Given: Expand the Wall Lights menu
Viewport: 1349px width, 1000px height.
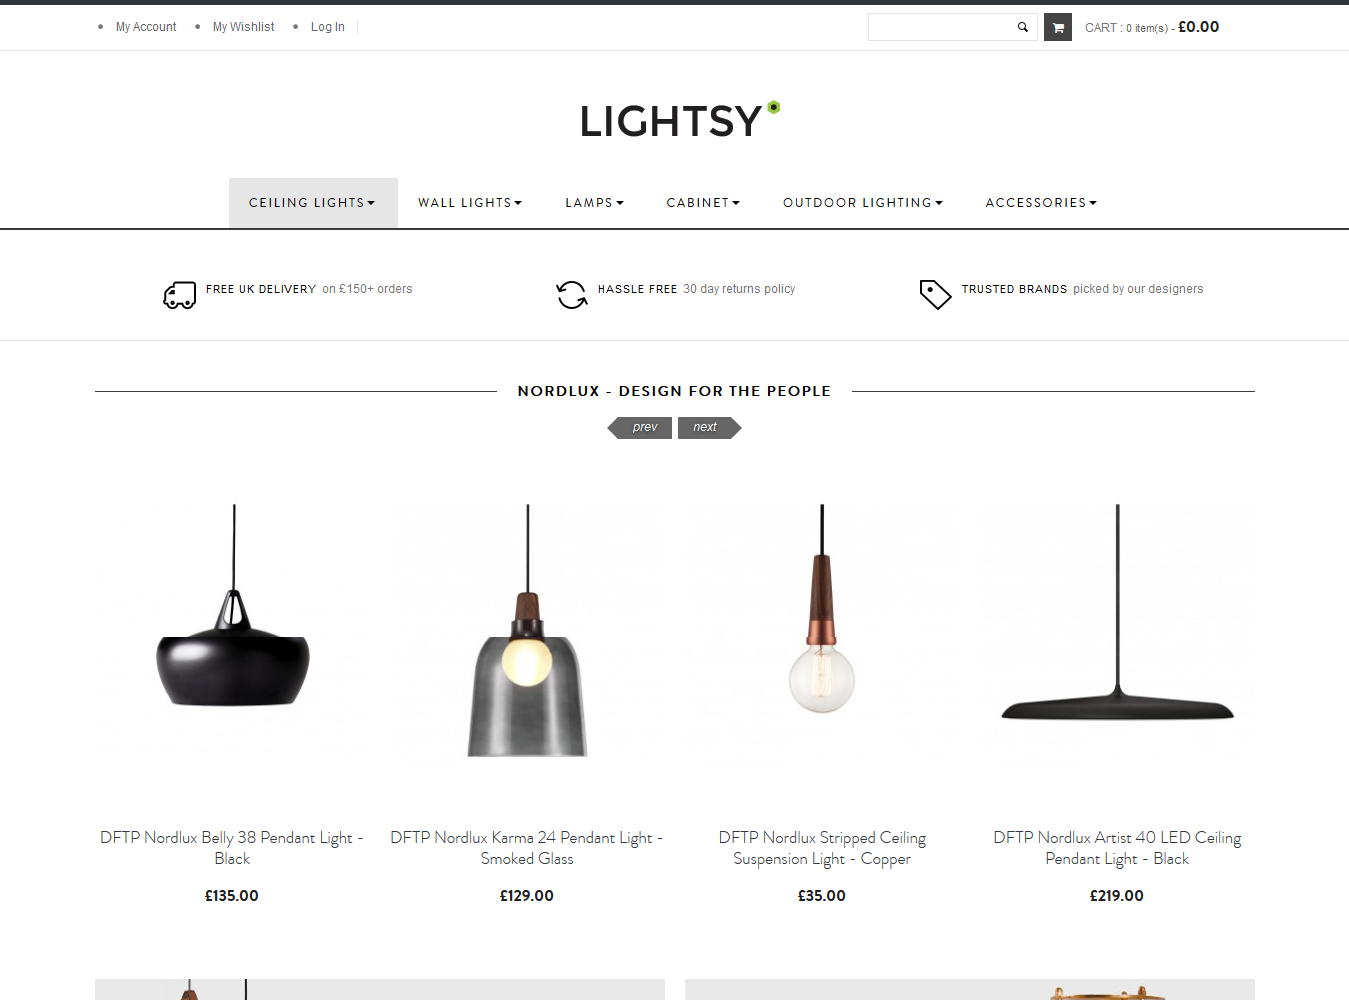Looking at the screenshot, I should 470,203.
